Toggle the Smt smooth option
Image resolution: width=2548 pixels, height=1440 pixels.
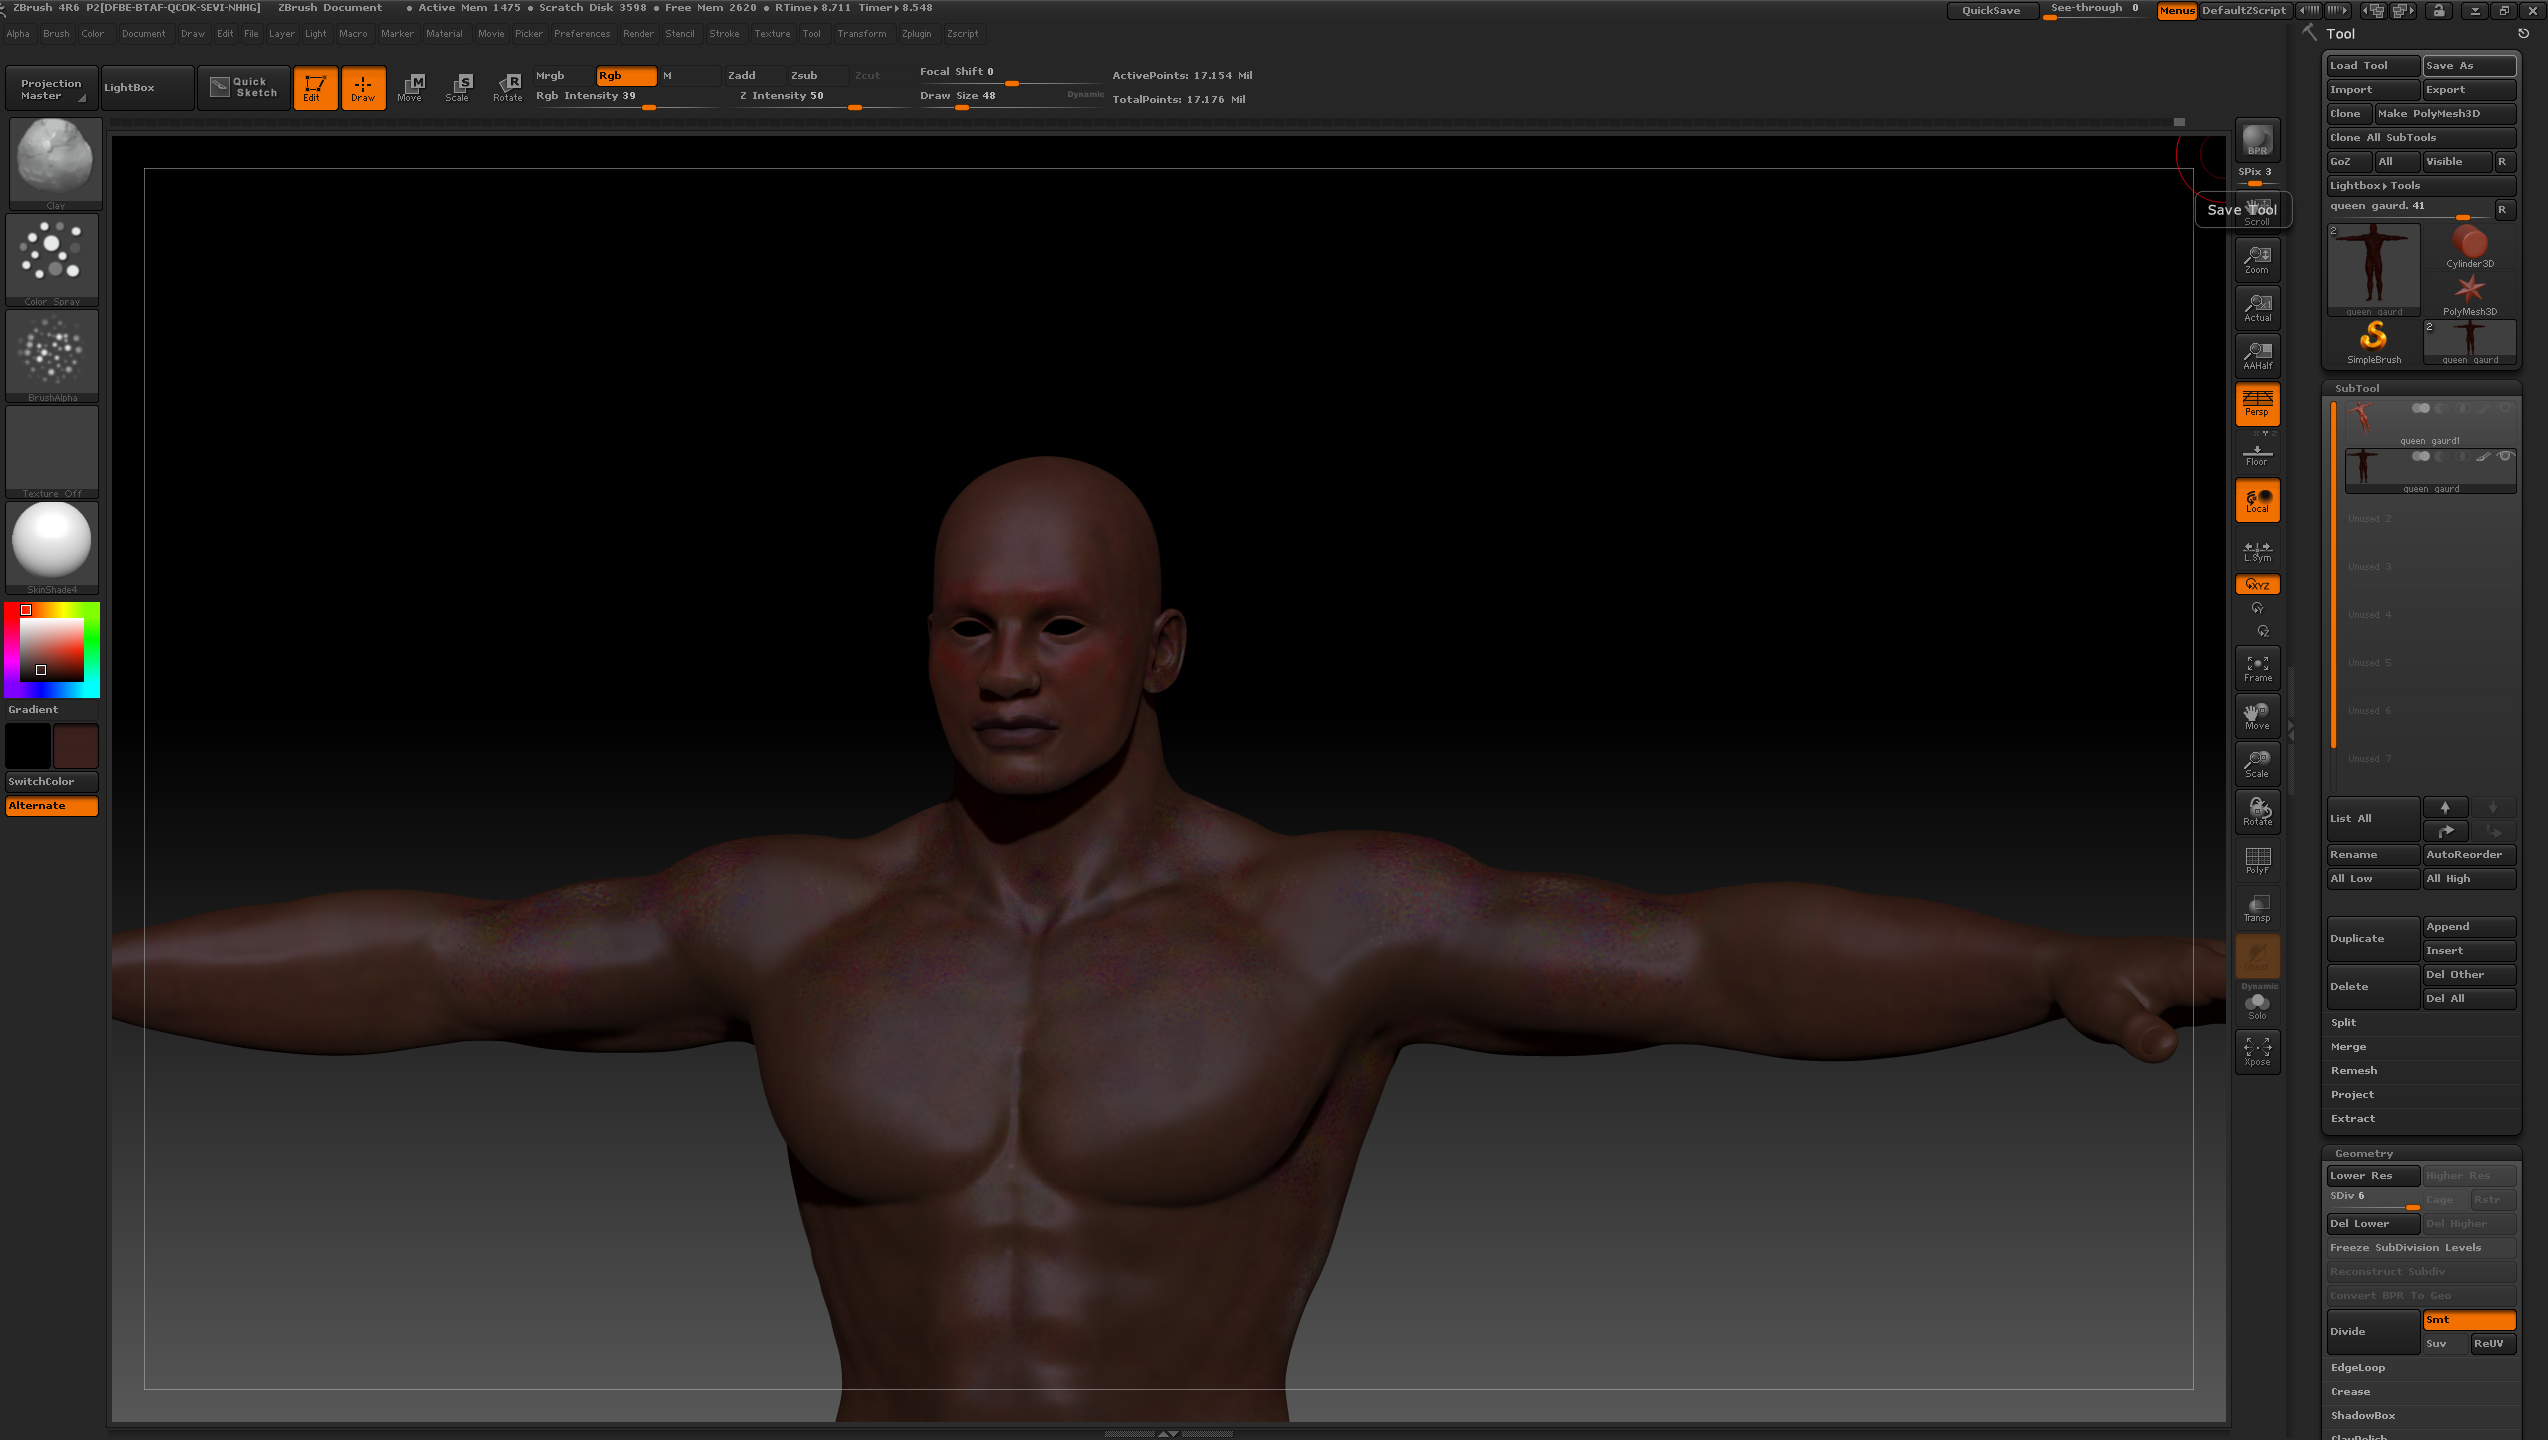[x=2468, y=1320]
